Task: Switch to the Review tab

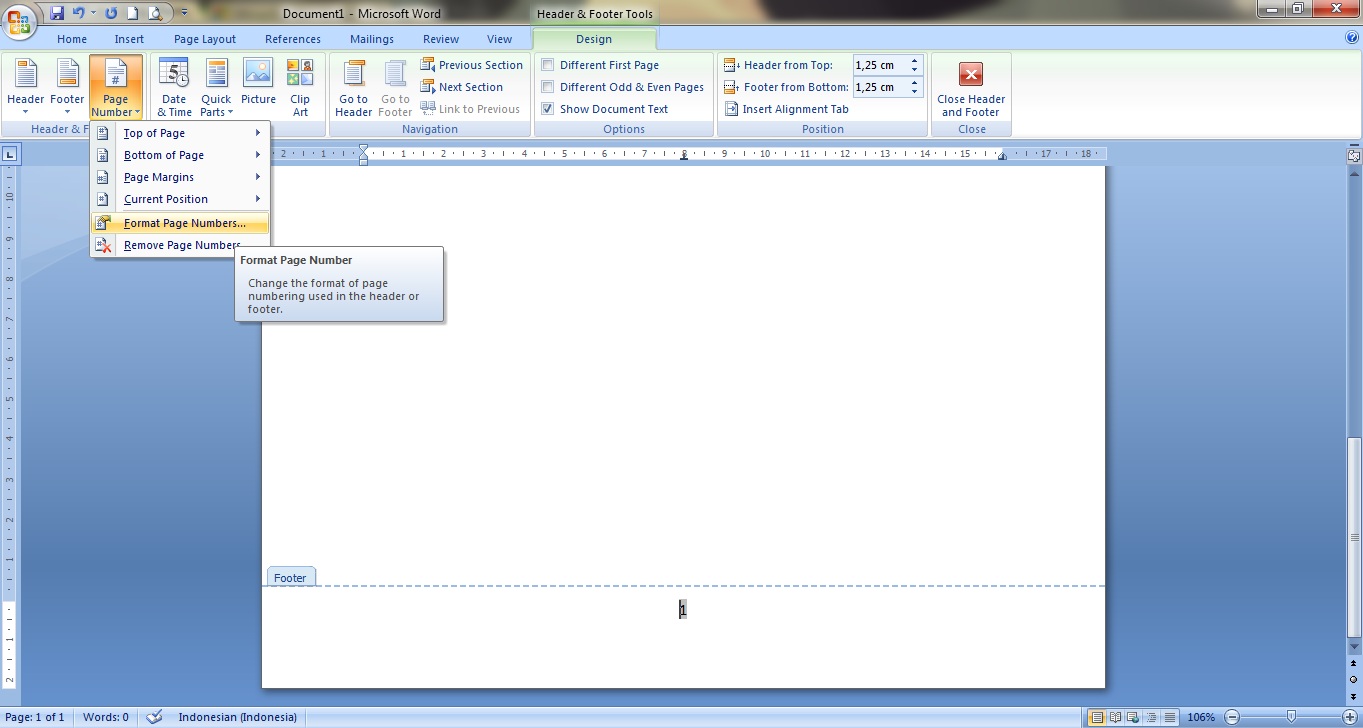Action: coord(441,39)
